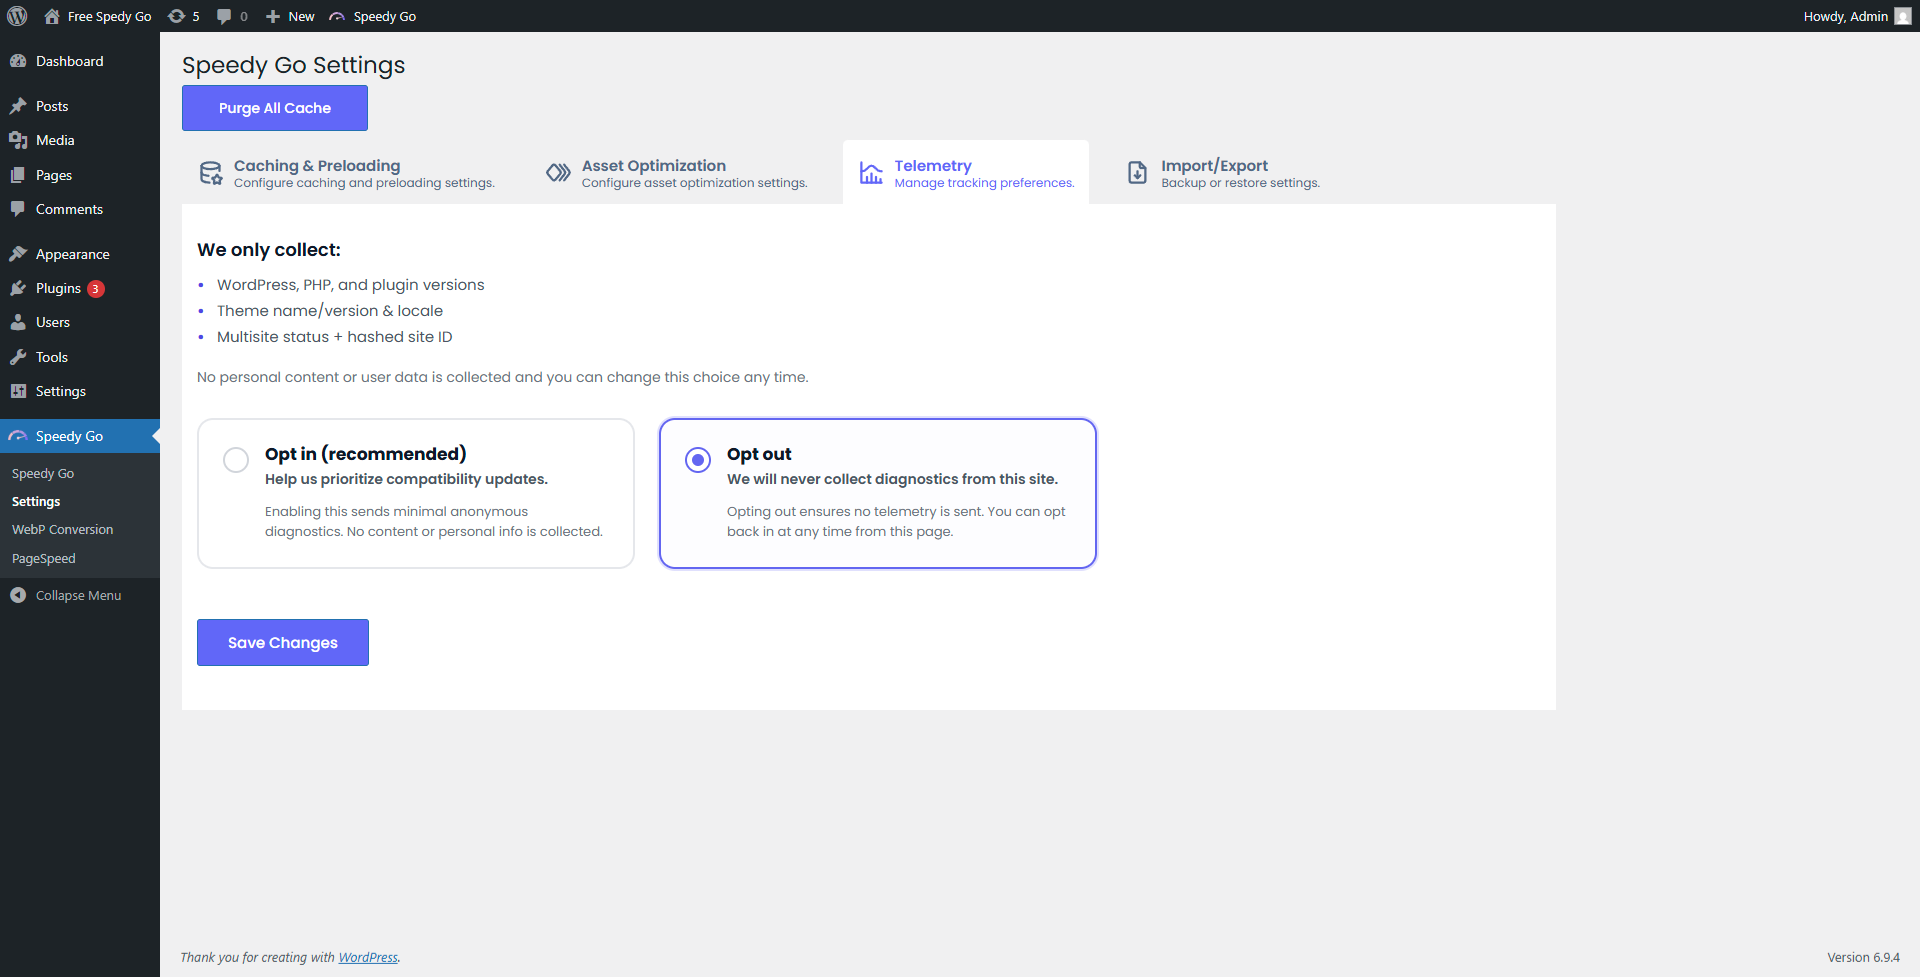Viewport: 1920px width, 977px height.
Task: Open the Posts menu label
Action: (x=52, y=106)
